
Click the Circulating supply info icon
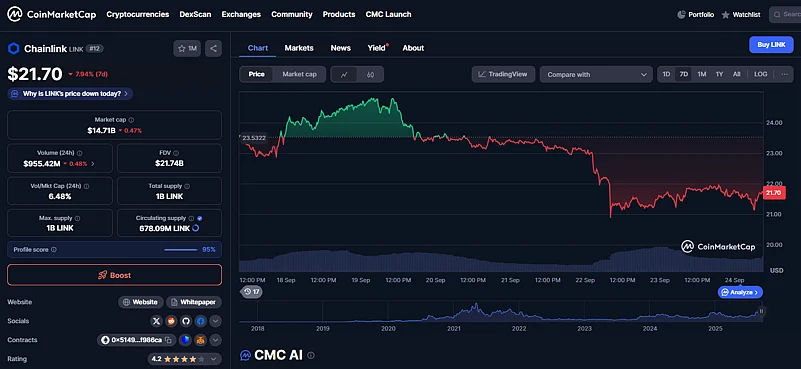coord(191,218)
